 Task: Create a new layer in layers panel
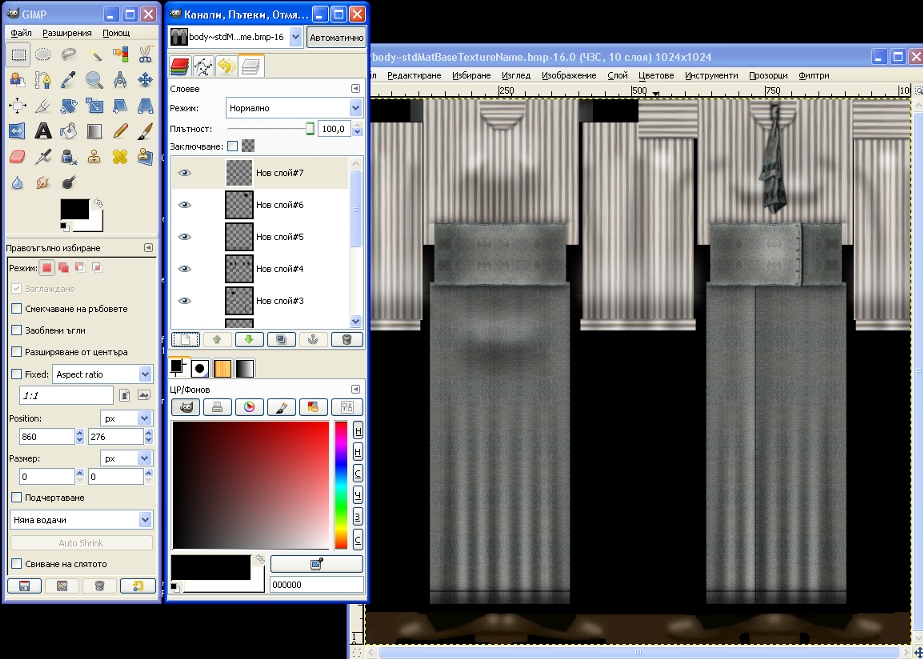click(185, 340)
